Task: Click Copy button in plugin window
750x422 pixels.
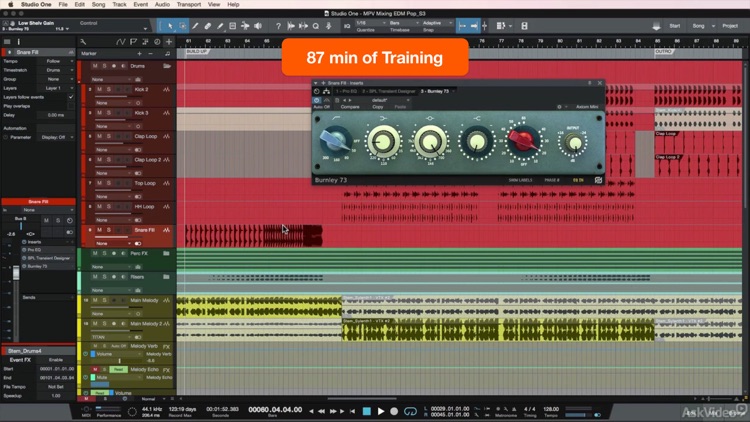Action: [x=378, y=107]
